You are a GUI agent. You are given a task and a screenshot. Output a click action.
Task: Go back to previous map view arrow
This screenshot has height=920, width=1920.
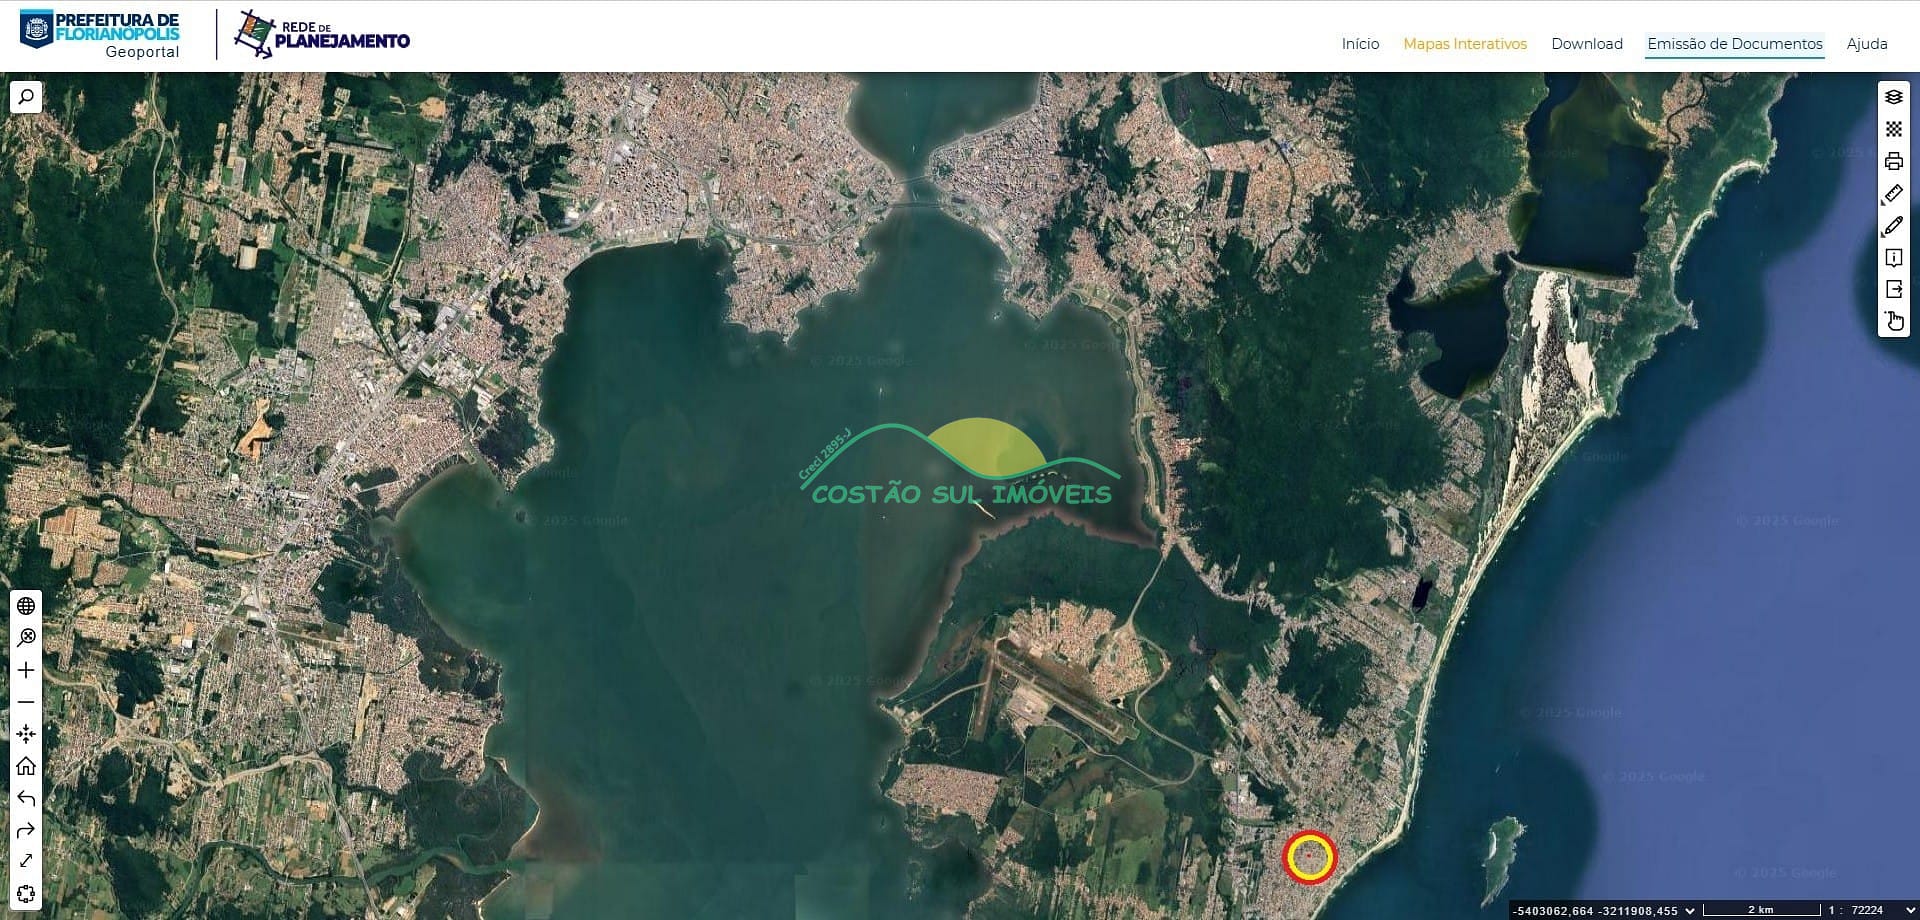click(x=26, y=798)
